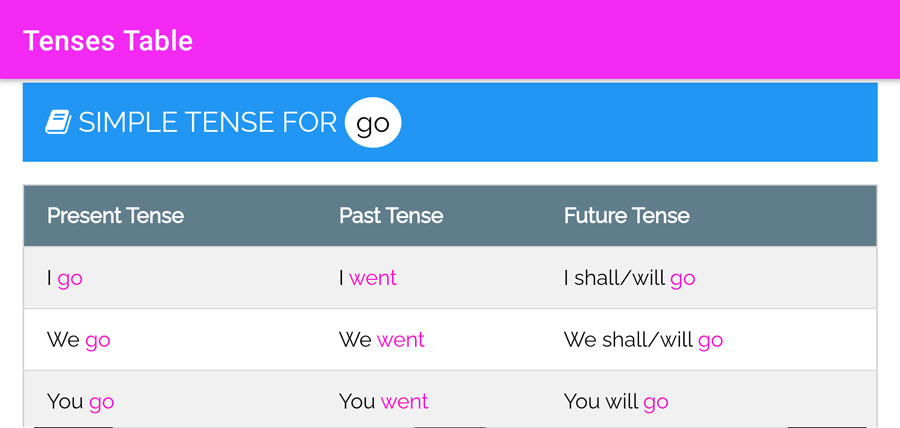Click the 'I went' past tense cell
Screen dimensions: 900x428
(368, 278)
